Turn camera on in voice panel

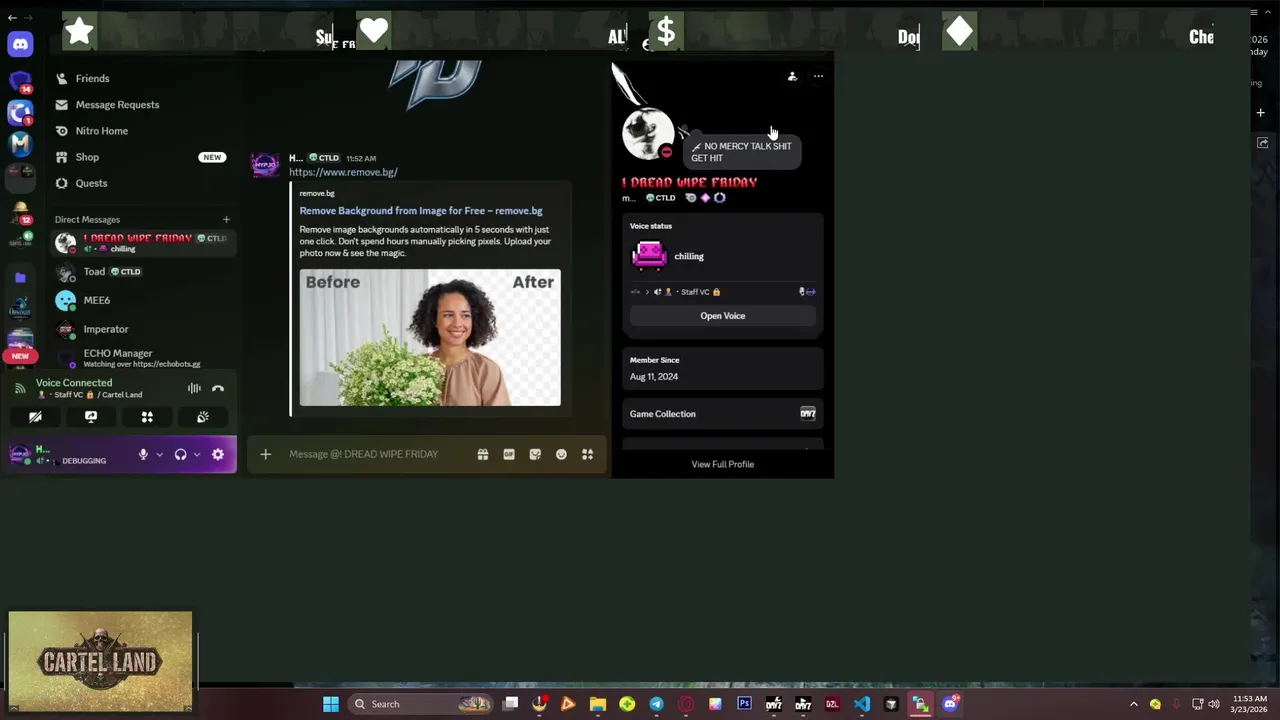[35, 417]
